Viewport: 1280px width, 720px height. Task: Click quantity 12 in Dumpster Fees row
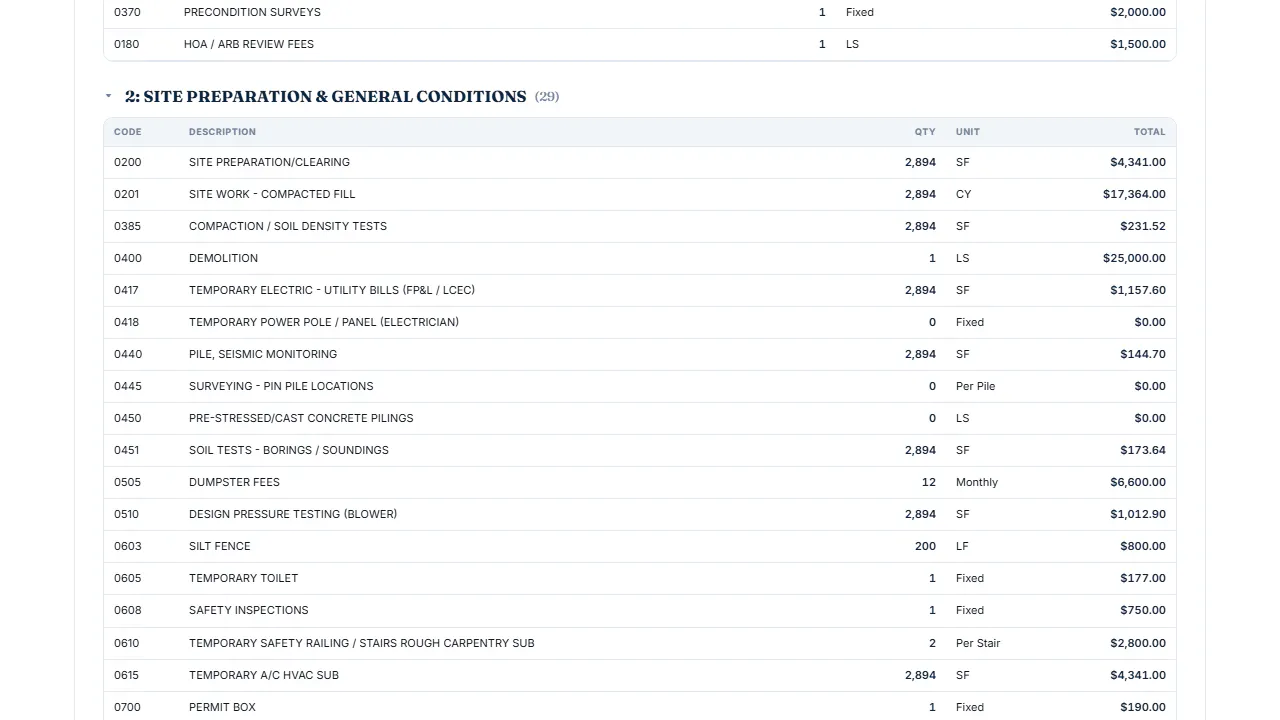(929, 482)
